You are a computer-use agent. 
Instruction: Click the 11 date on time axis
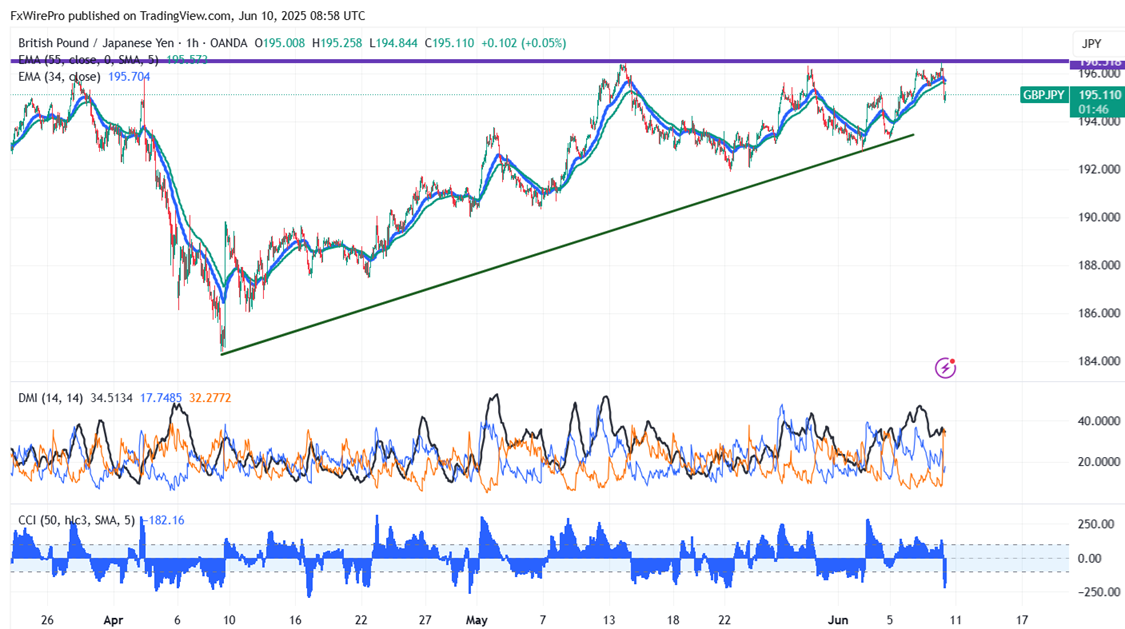click(x=956, y=620)
